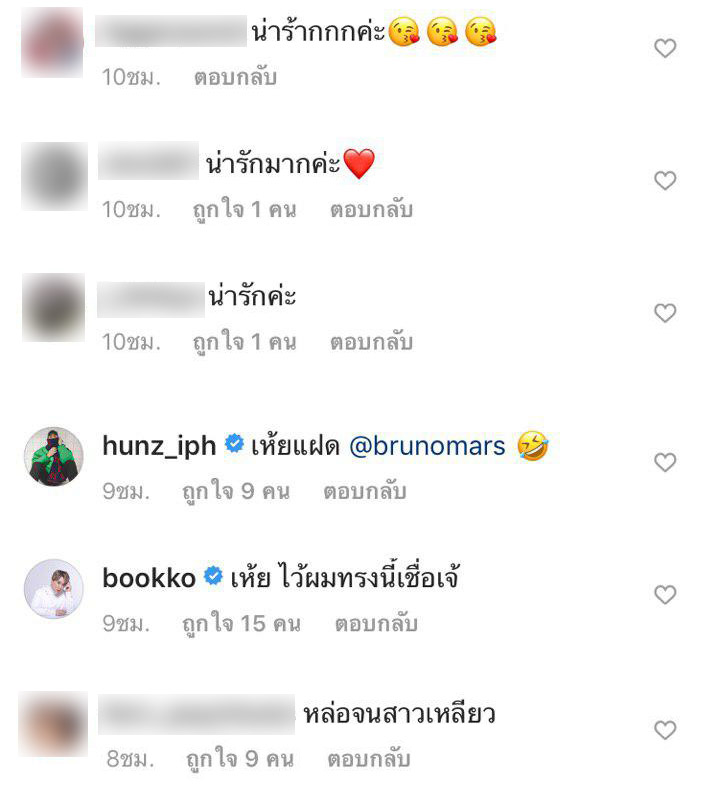This screenshot has width=719, height=803.
Task: Reply to หล่อจนสาวเหลียว comment
Action: (369, 758)
